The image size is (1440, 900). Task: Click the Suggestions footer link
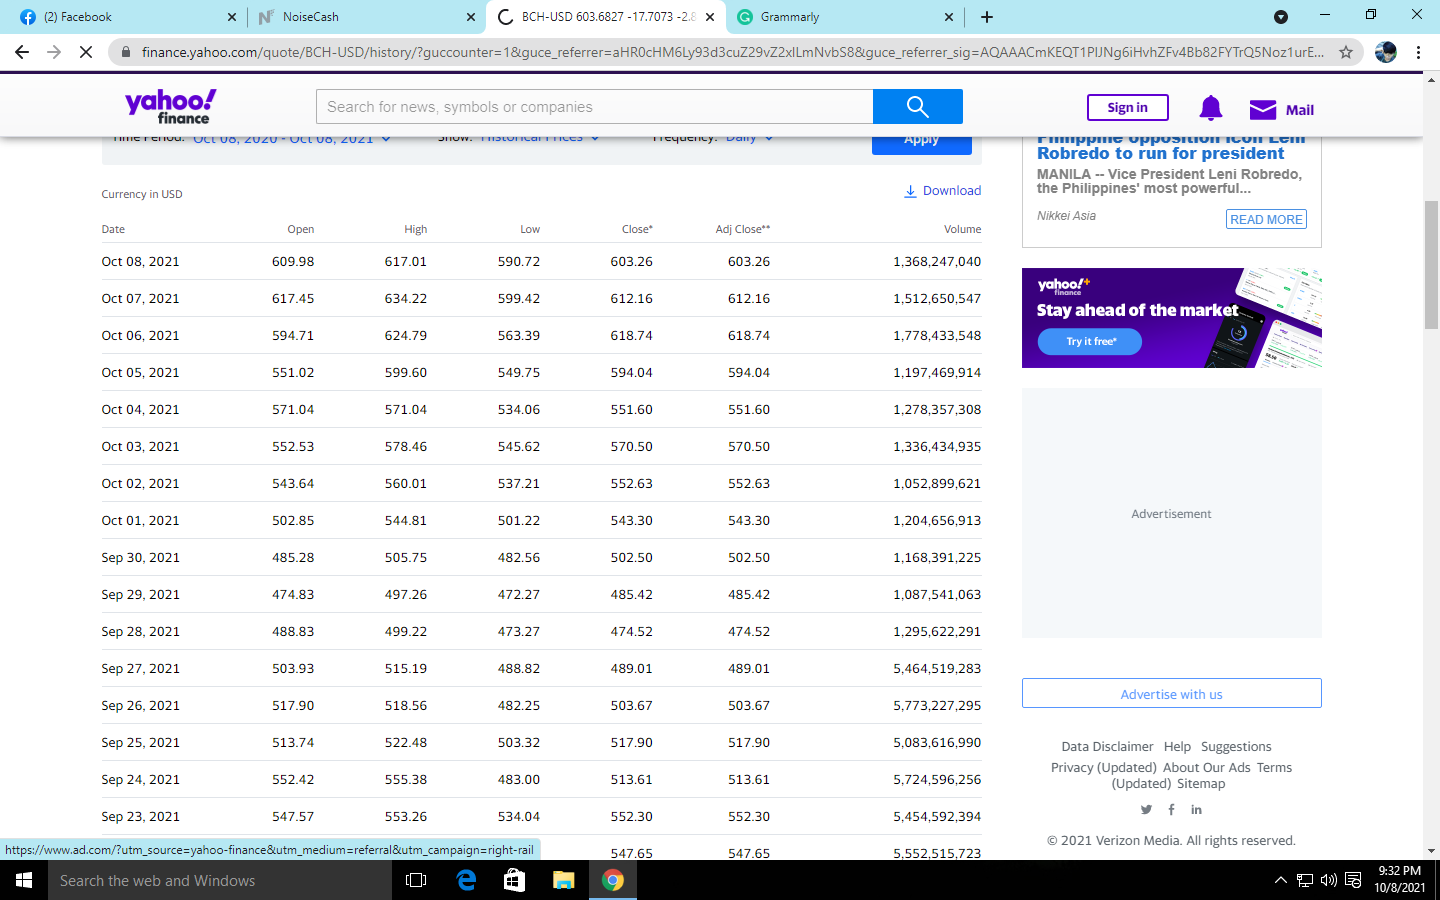coord(1236,747)
